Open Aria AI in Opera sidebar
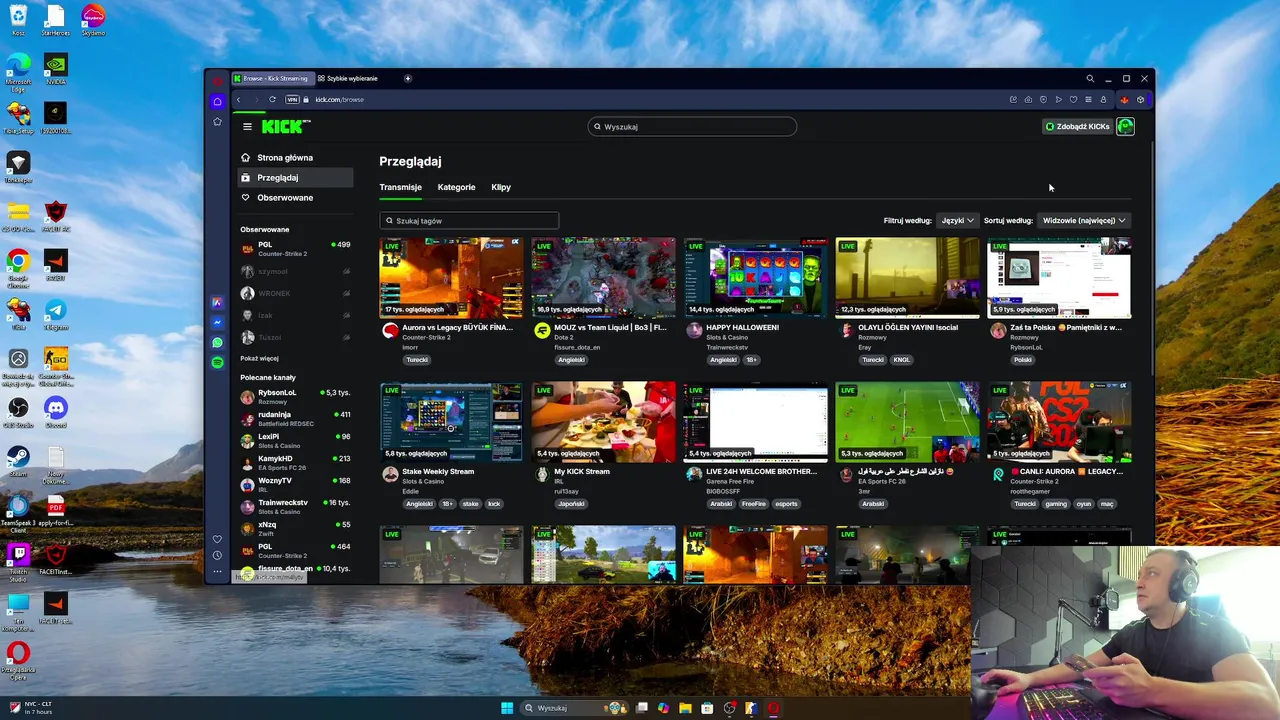Viewport: 1280px width, 720px height. pyautogui.click(x=217, y=302)
